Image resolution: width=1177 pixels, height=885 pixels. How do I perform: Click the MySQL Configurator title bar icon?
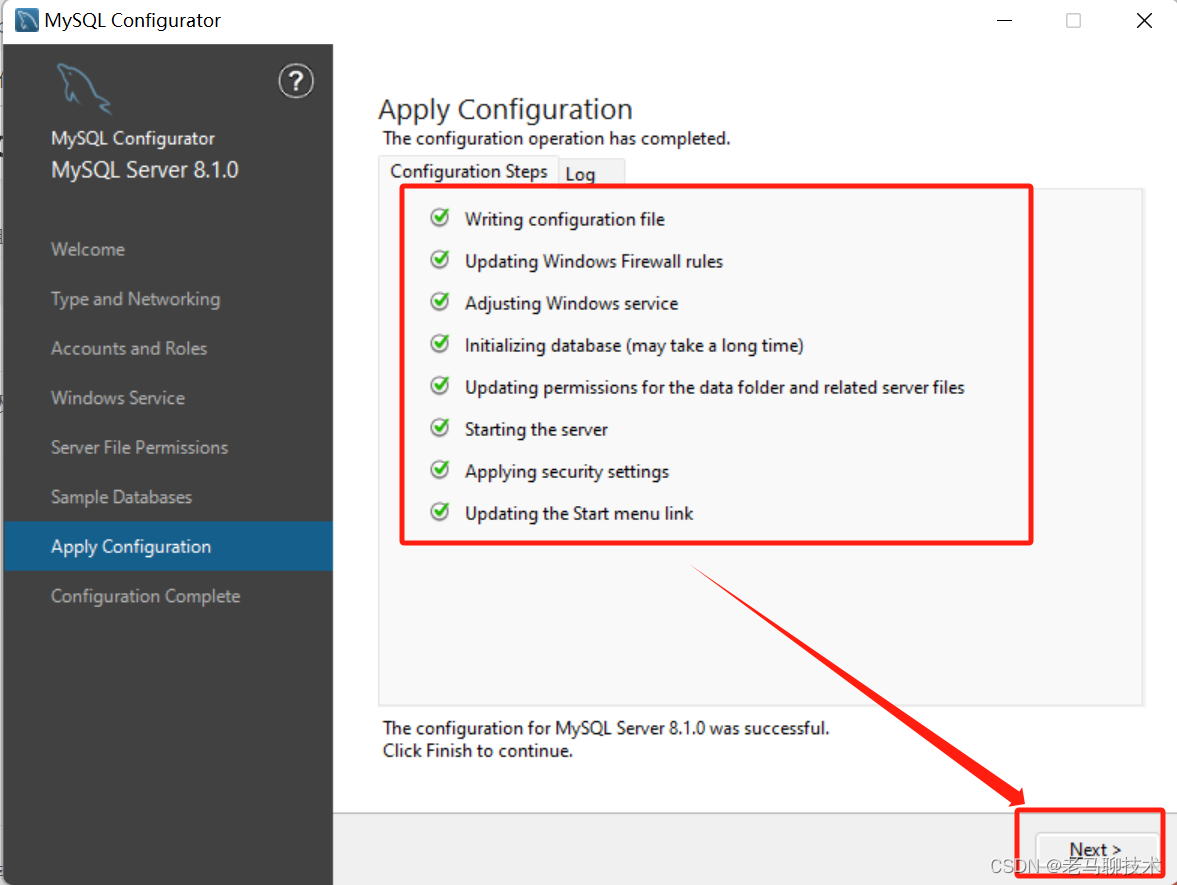coord(26,20)
